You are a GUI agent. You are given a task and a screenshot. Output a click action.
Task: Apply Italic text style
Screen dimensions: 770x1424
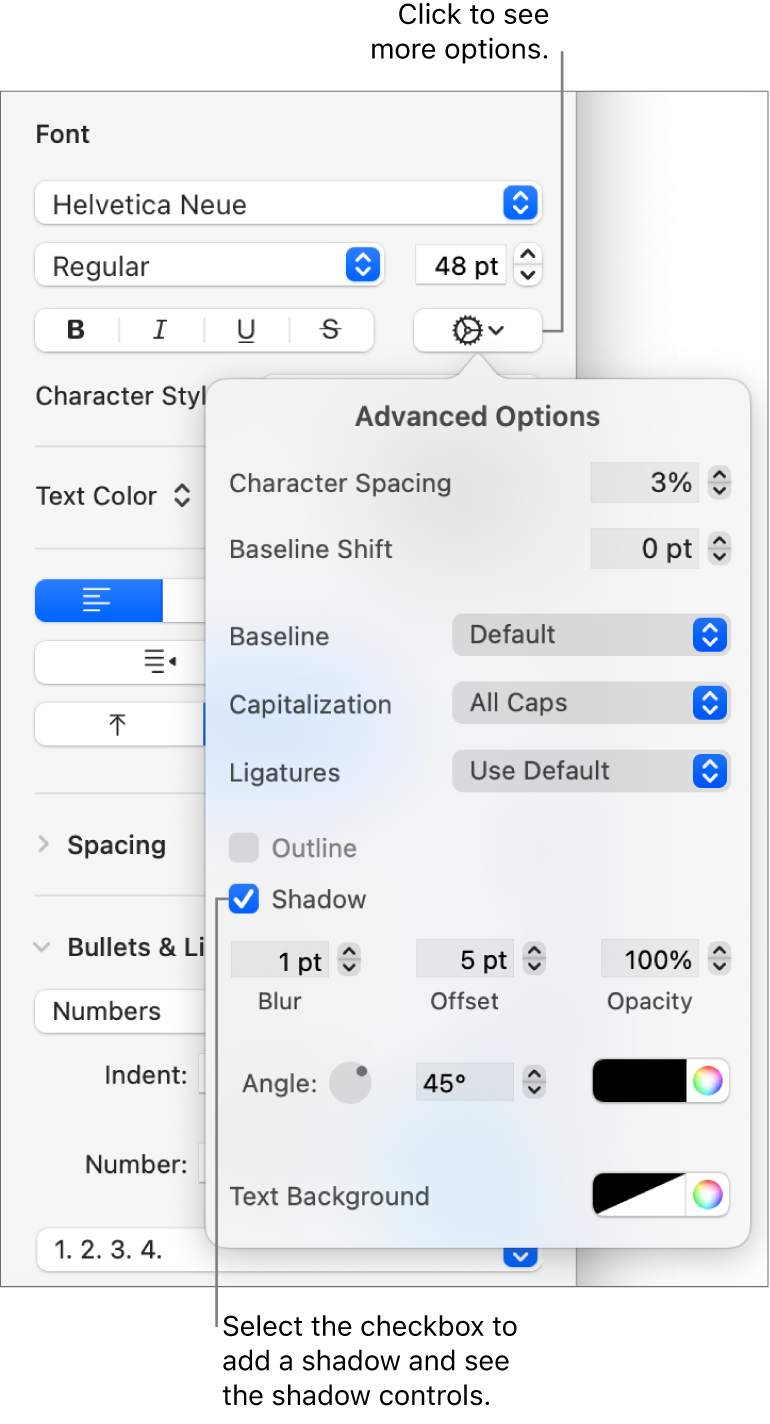coord(160,331)
